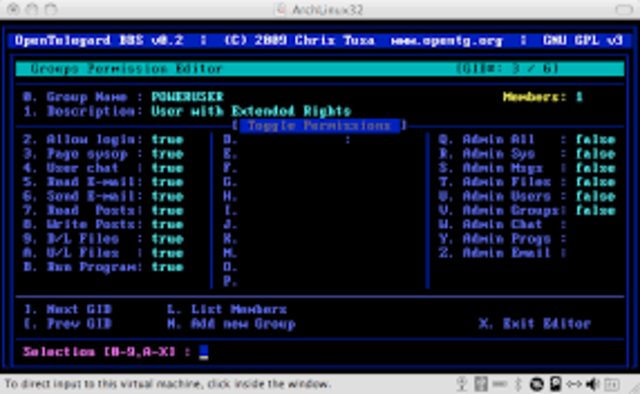Viewport: 640px width, 394px height.
Task: Click the 'Admin Sys' false value
Action: click(596, 154)
